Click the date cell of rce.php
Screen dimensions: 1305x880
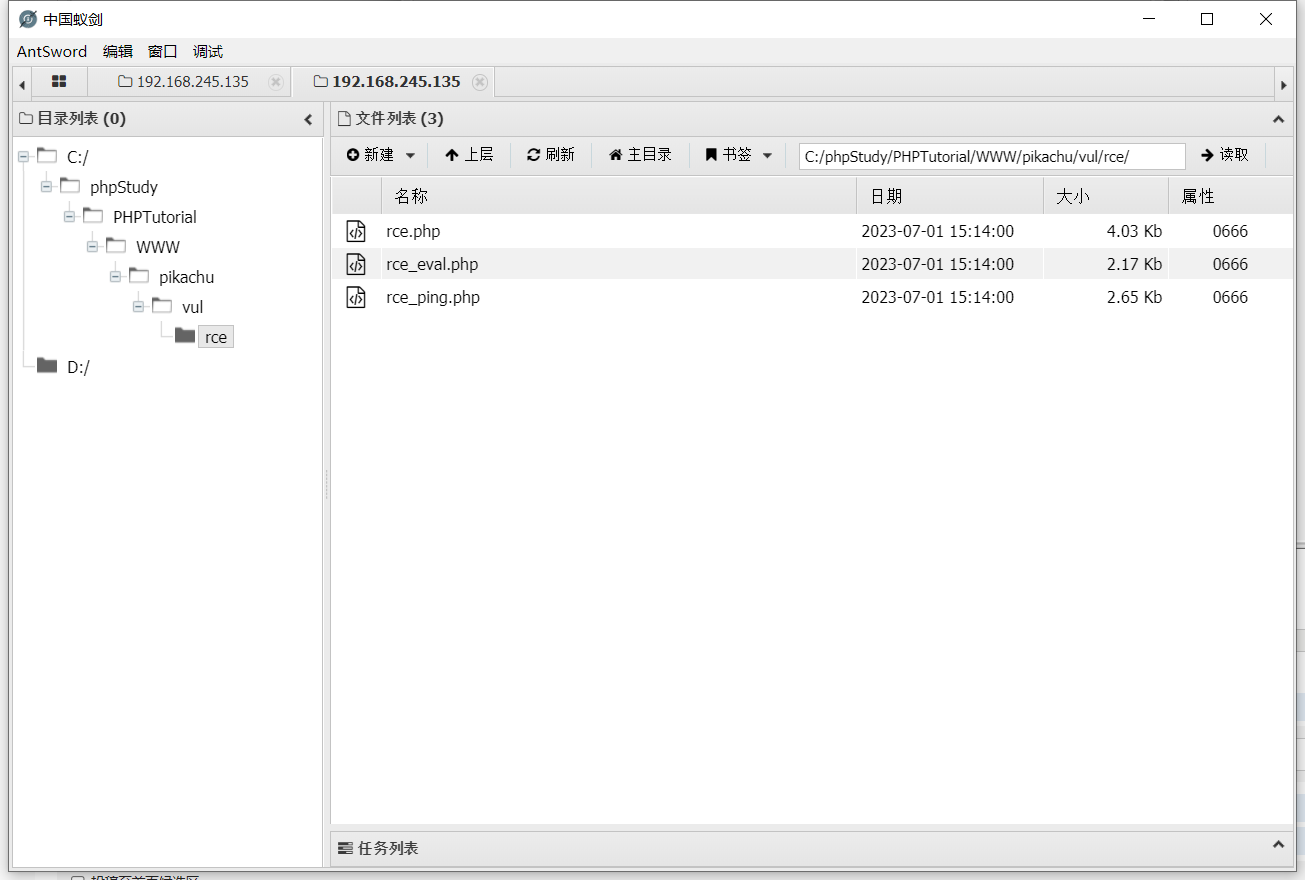[x=937, y=231]
